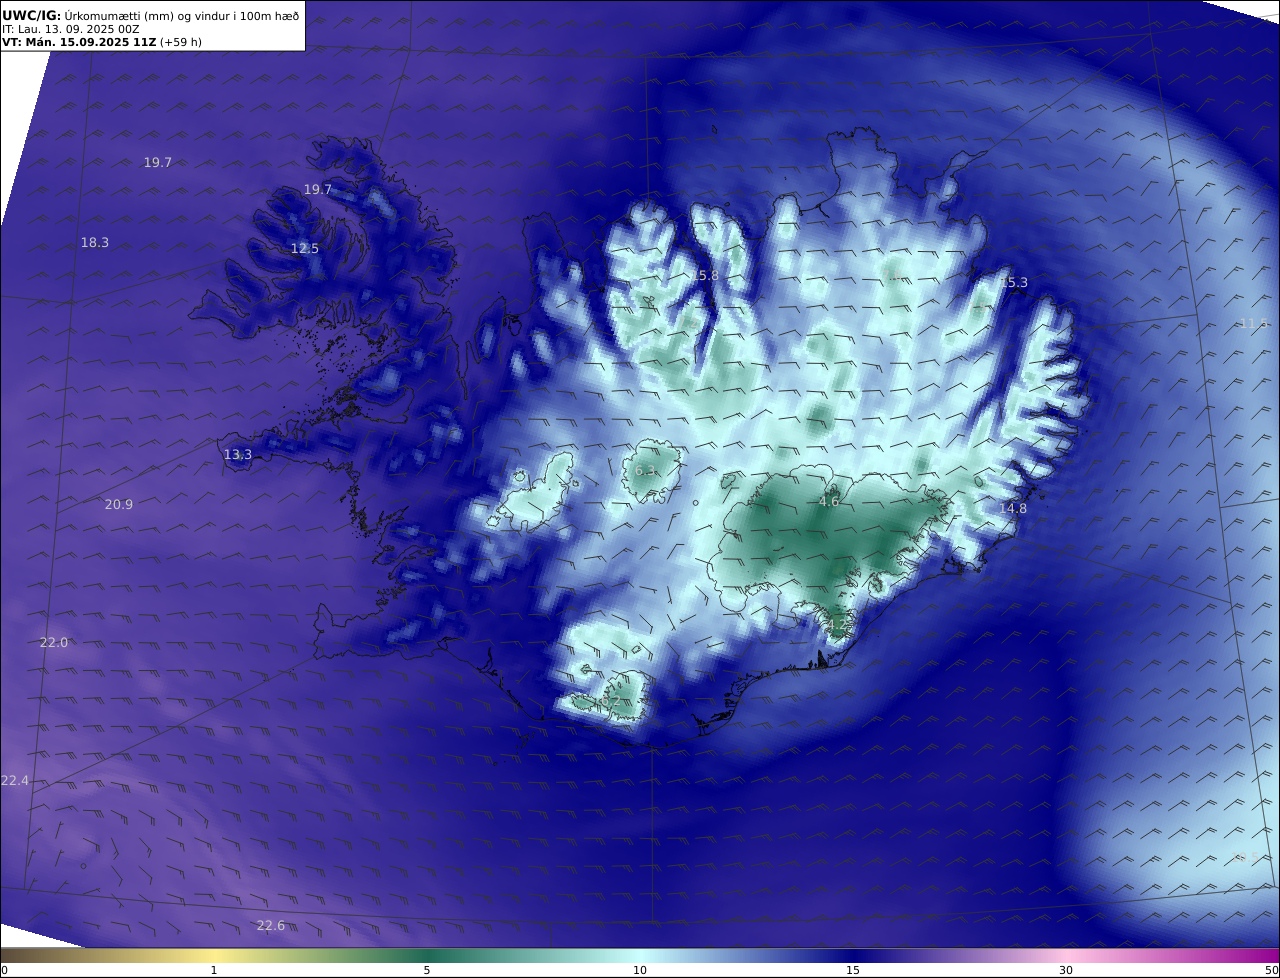
Task: Click the 4.2 value near the south coast
Action: (x=836, y=625)
